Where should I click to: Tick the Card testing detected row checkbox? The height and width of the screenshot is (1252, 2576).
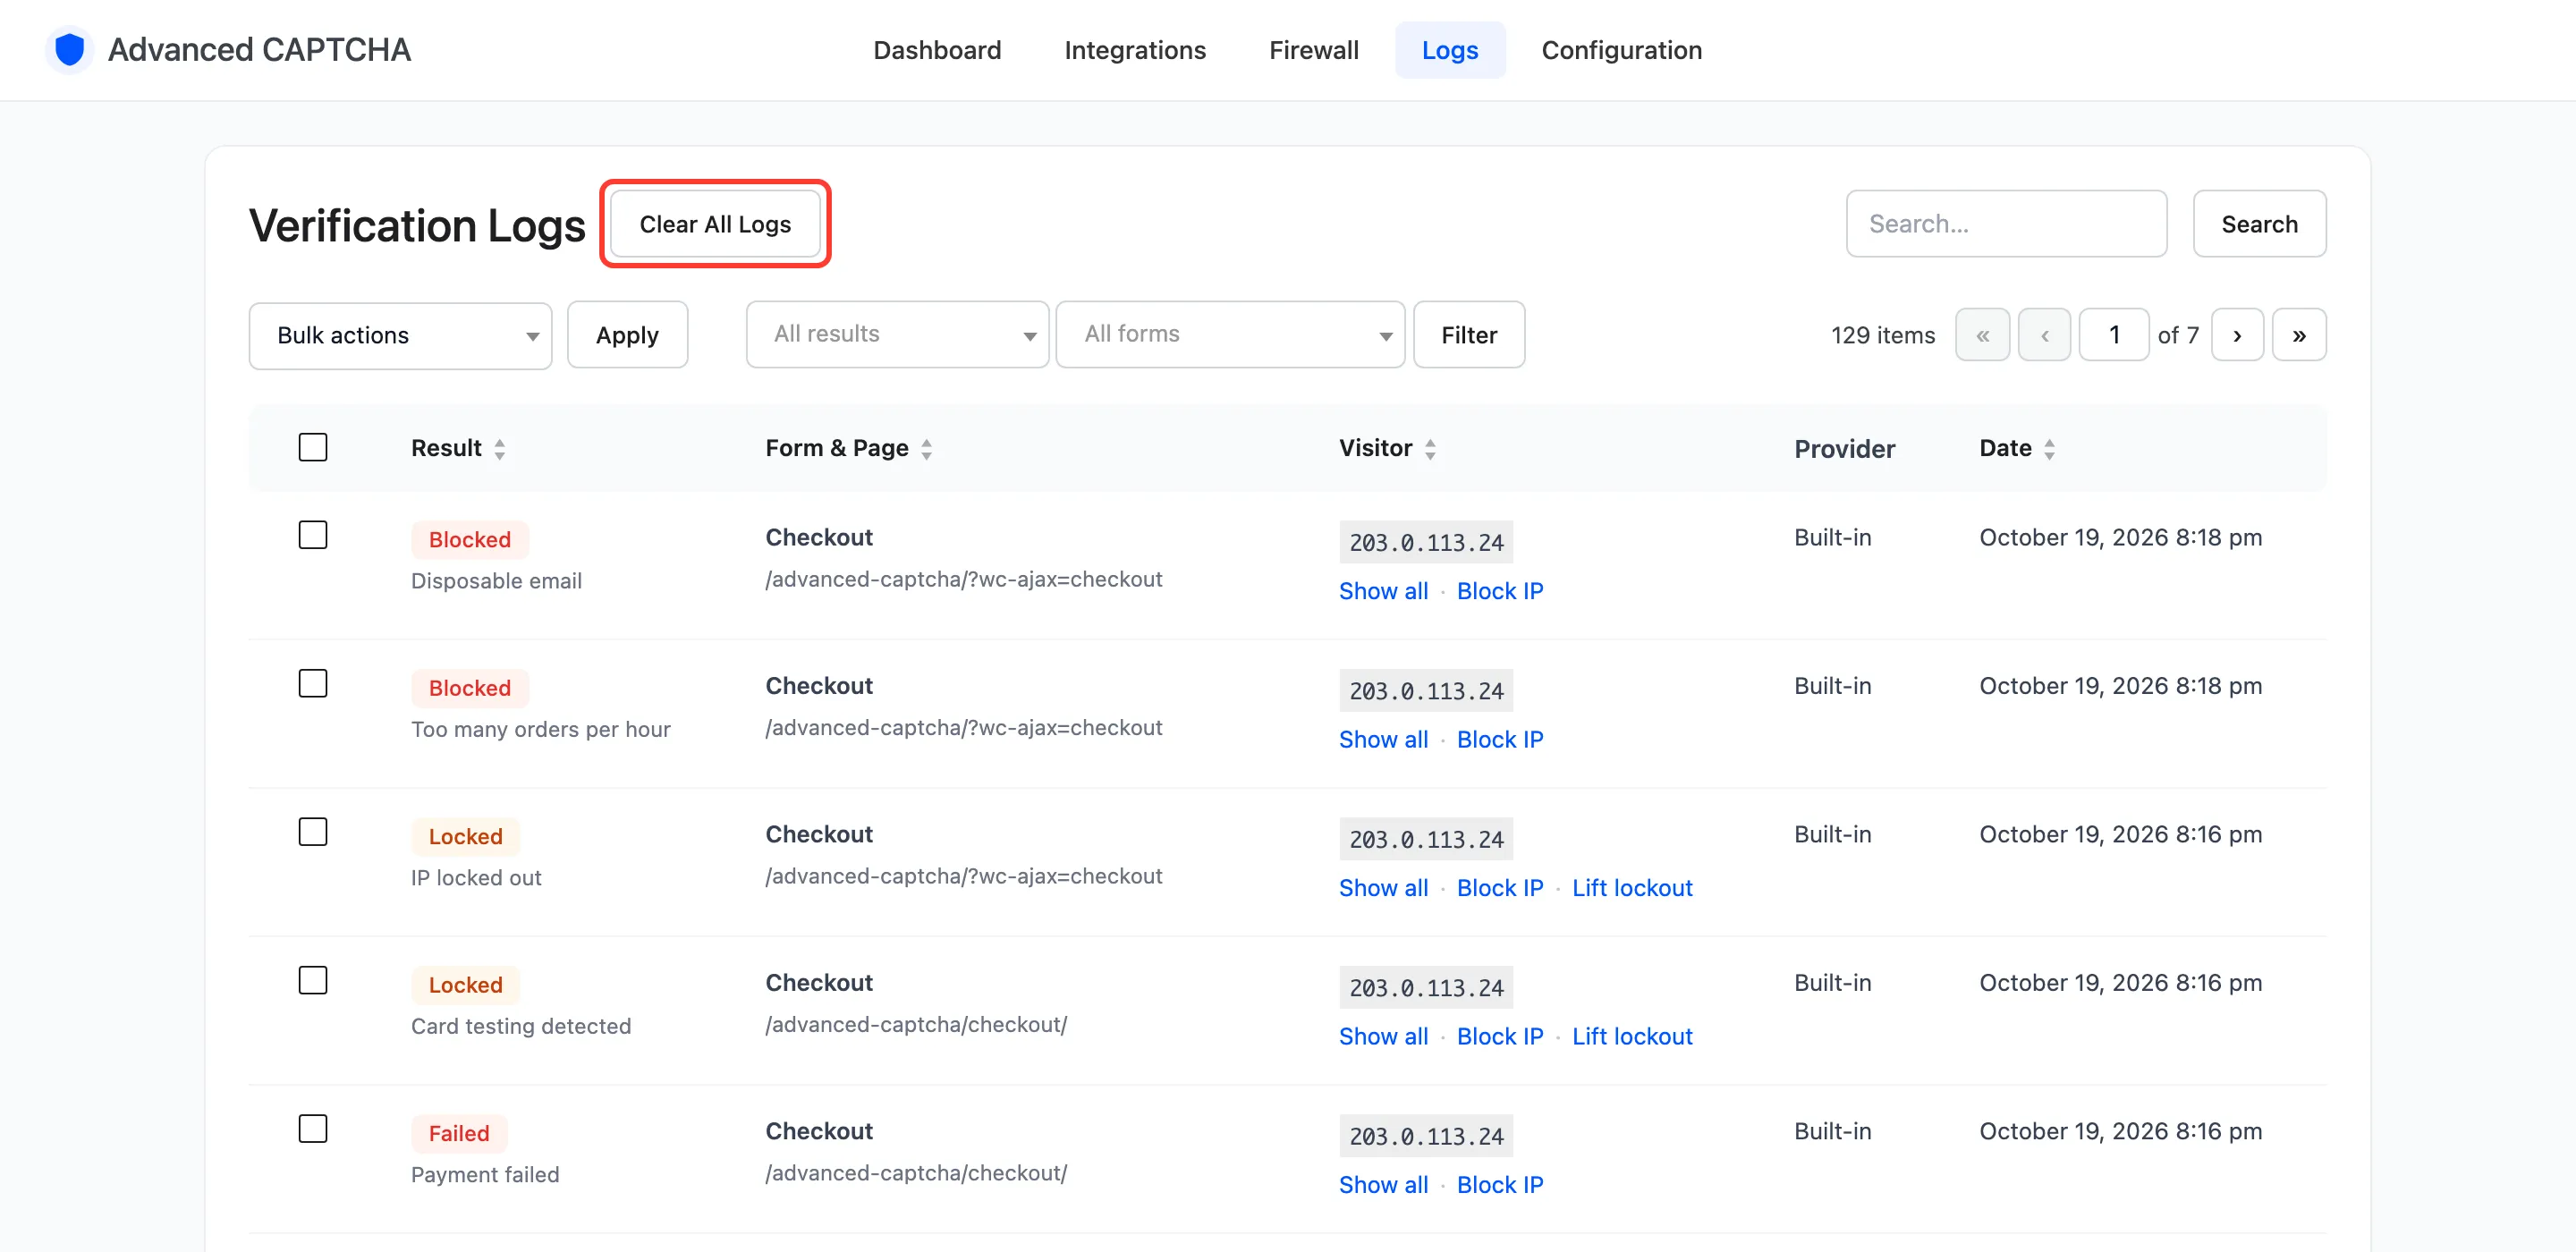313,980
